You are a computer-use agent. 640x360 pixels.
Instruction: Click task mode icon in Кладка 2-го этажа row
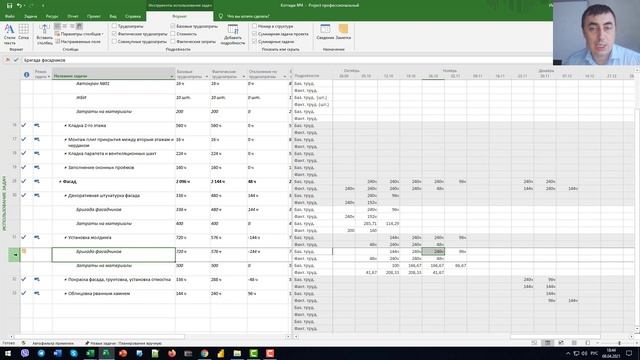(x=37, y=125)
